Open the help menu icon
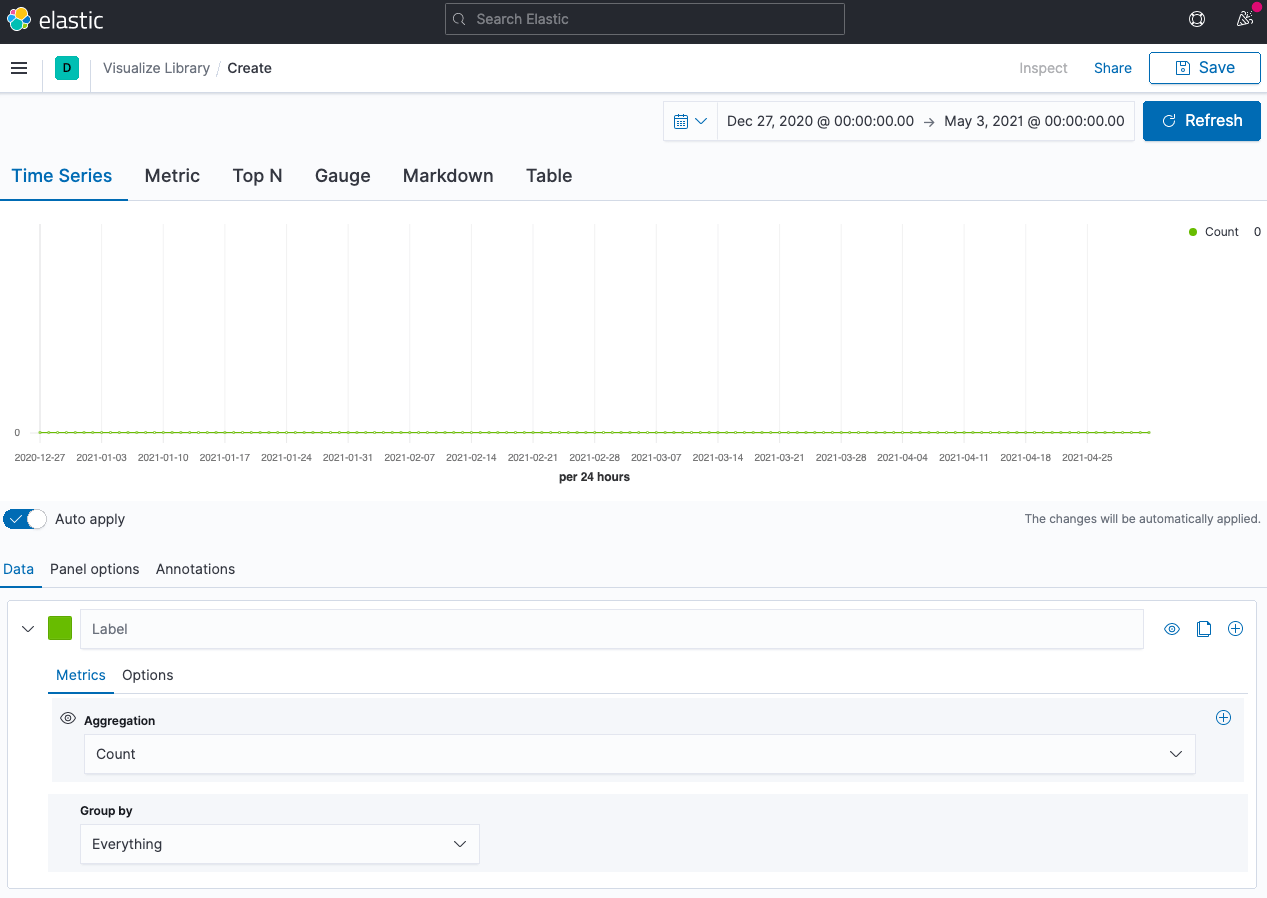 [x=1196, y=19]
